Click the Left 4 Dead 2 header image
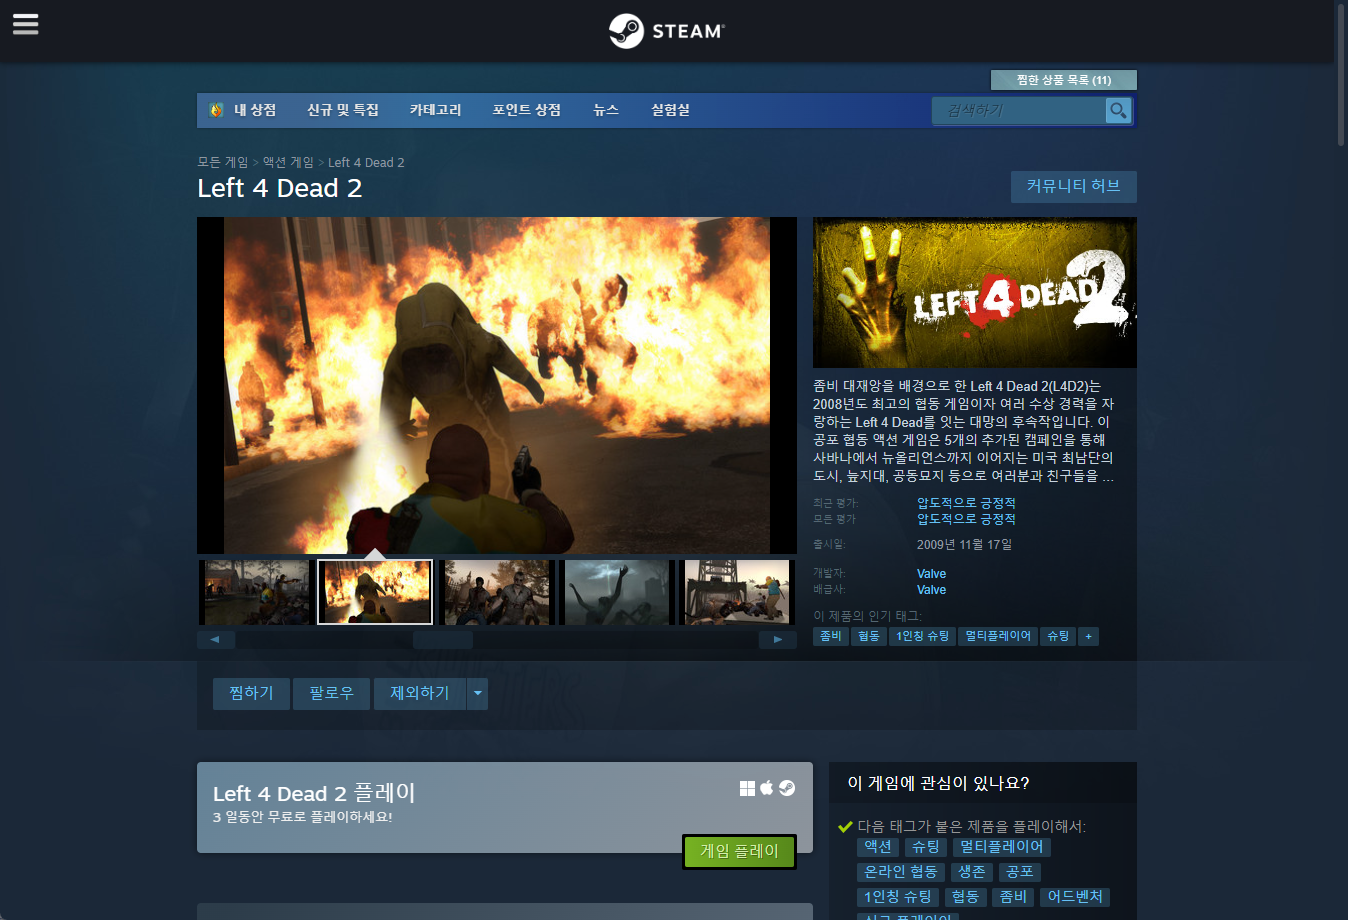Viewport: 1348px width, 920px height. pyautogui.click(x=975, y=292)
